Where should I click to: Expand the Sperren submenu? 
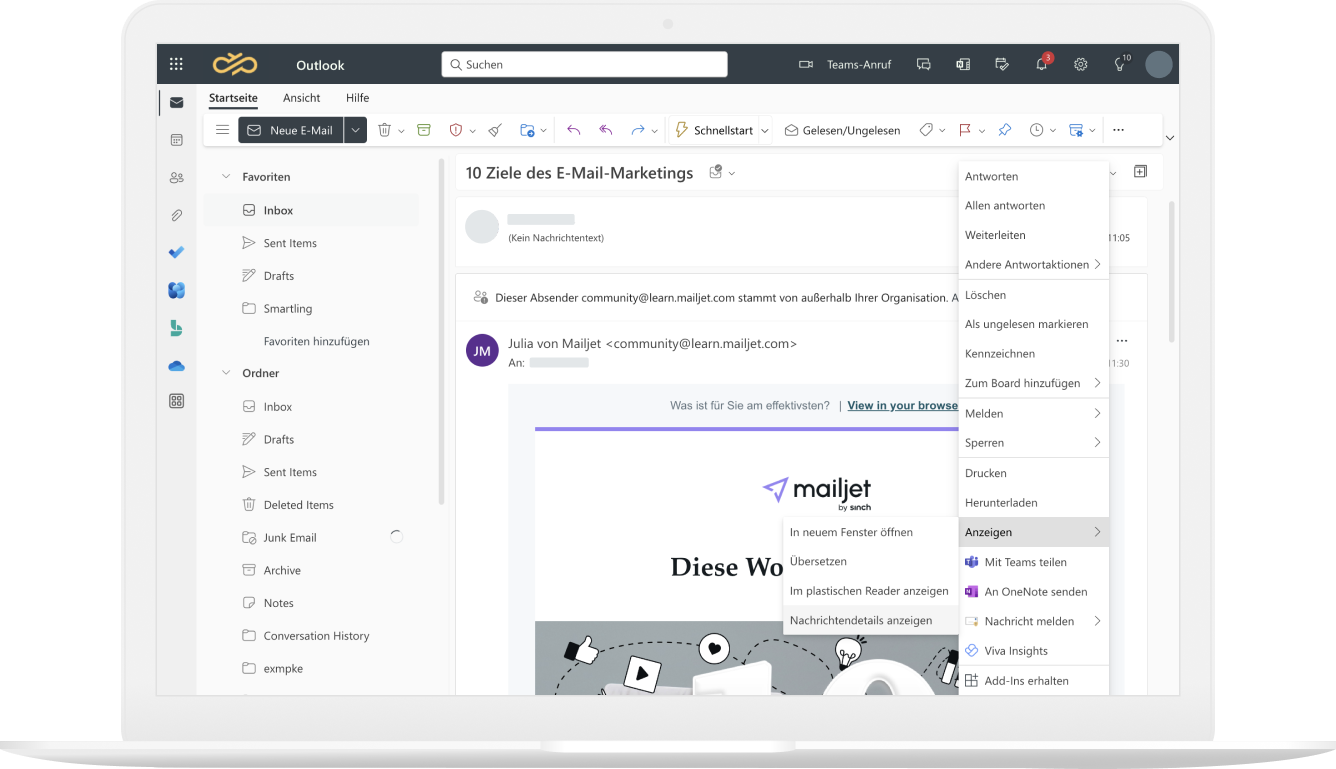coord(1033,442)
